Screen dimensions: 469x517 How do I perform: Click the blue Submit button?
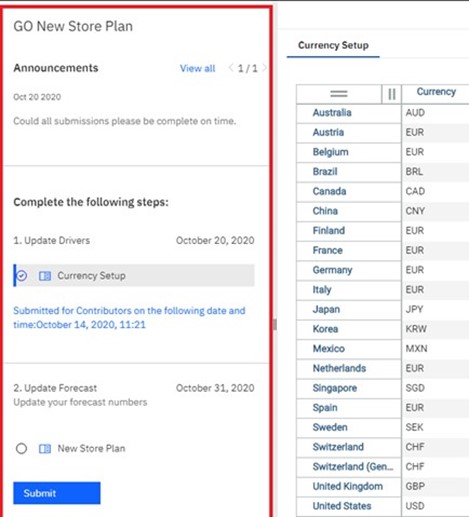coord(57,493)
